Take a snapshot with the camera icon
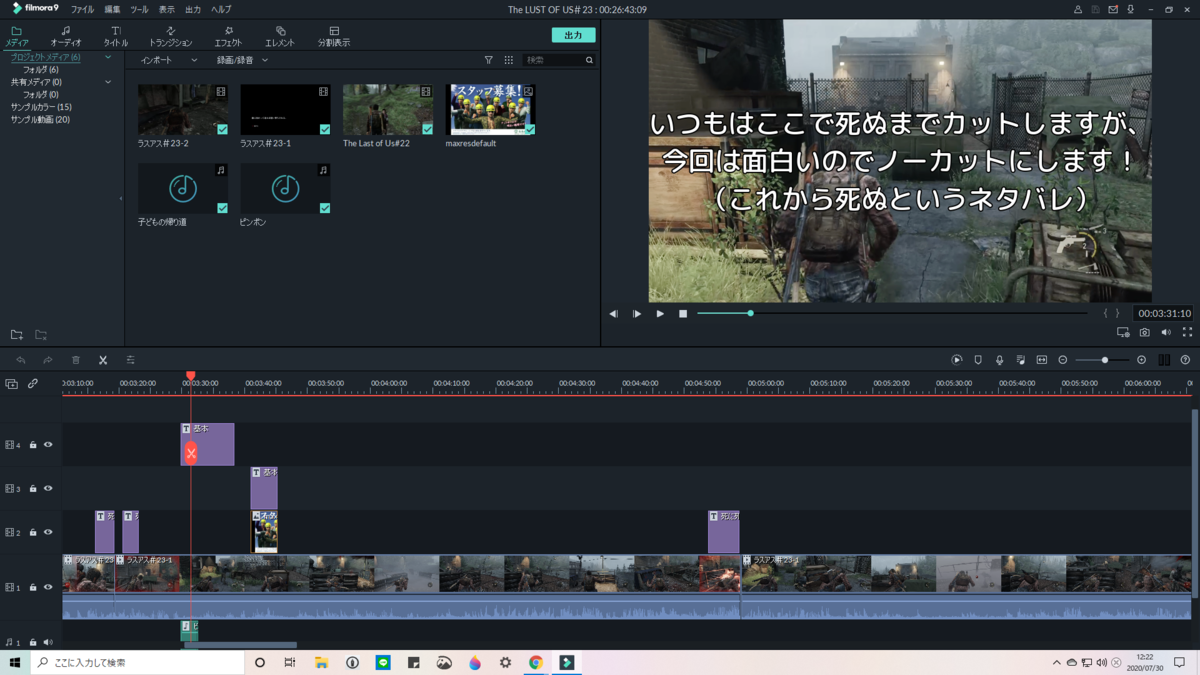Viewport: 1200px width, 675px height. point(1145,333)
